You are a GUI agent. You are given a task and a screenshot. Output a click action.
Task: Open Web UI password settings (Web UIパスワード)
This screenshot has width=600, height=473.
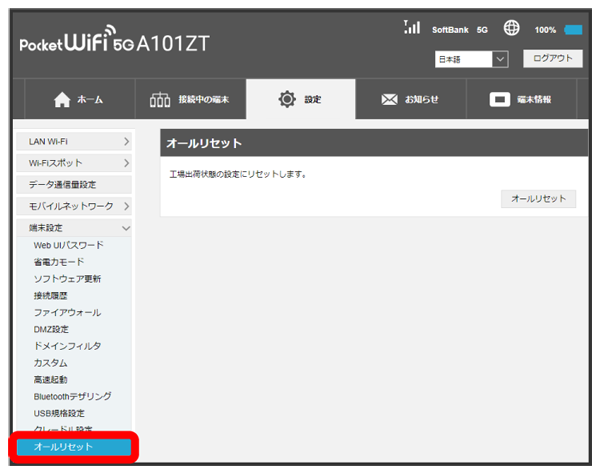(68, 245)
